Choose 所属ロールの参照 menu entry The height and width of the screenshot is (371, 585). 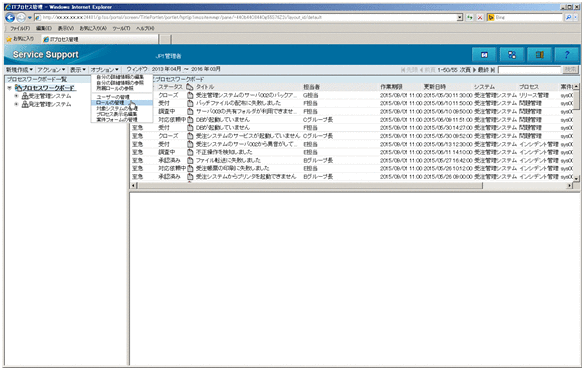(x=115, y=88)
